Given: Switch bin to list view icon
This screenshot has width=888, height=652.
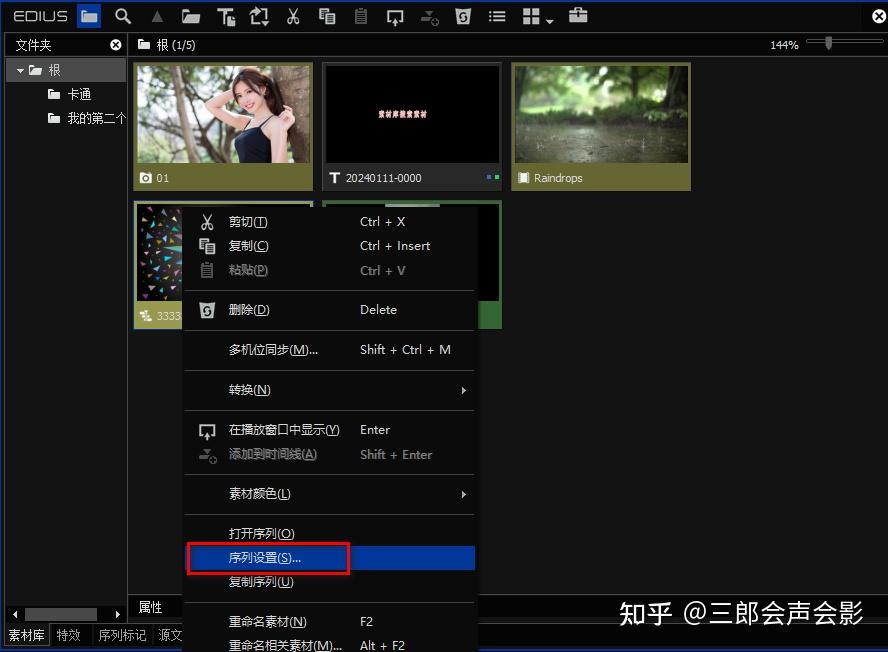Looking at the screenshot, I should tap(496, 16).
